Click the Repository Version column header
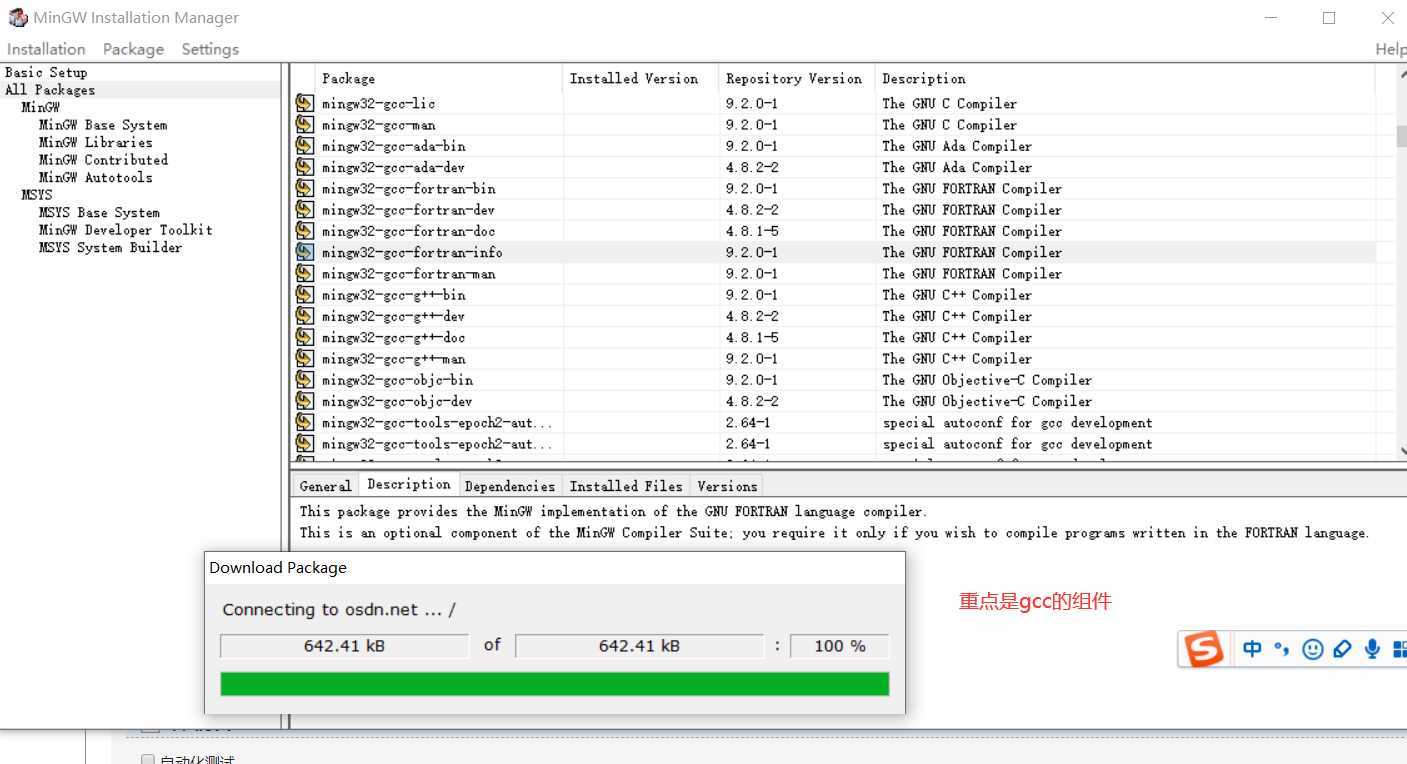The width and height of the screenshot is (1407, 764). click(796, 78)
